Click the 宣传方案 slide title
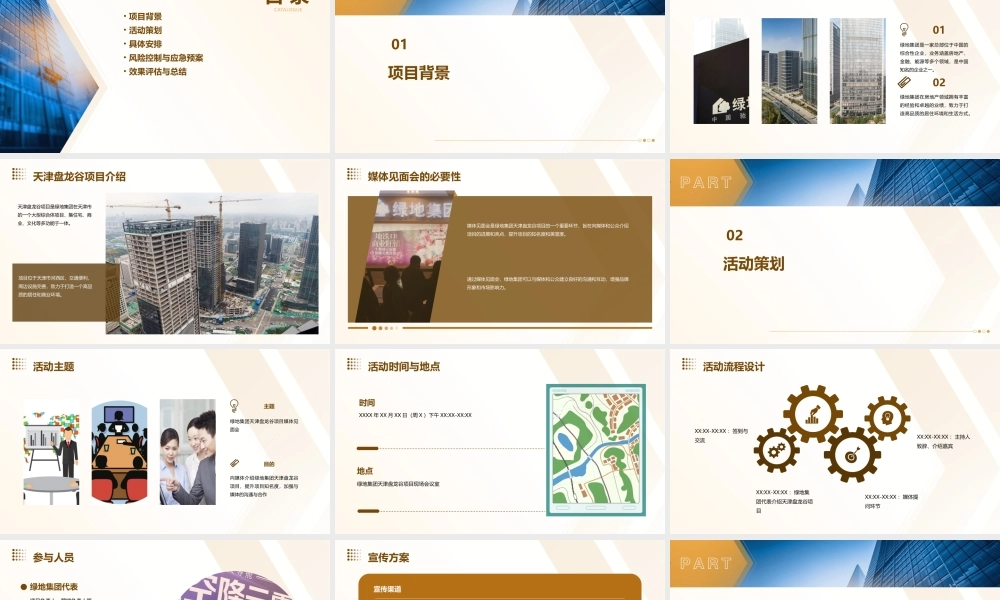Screen dimensions: 1000x600 pyautogui.click(x=388, y=557)
